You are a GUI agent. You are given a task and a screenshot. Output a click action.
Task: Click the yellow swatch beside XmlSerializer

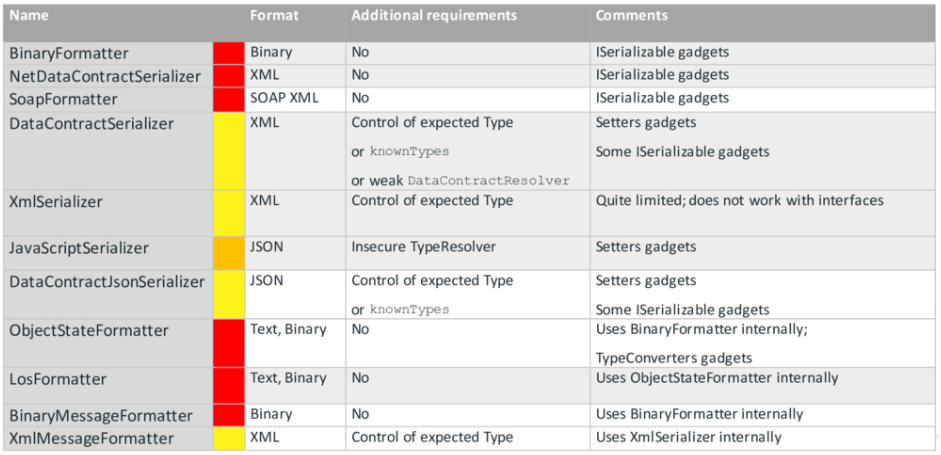coord(228,210)
